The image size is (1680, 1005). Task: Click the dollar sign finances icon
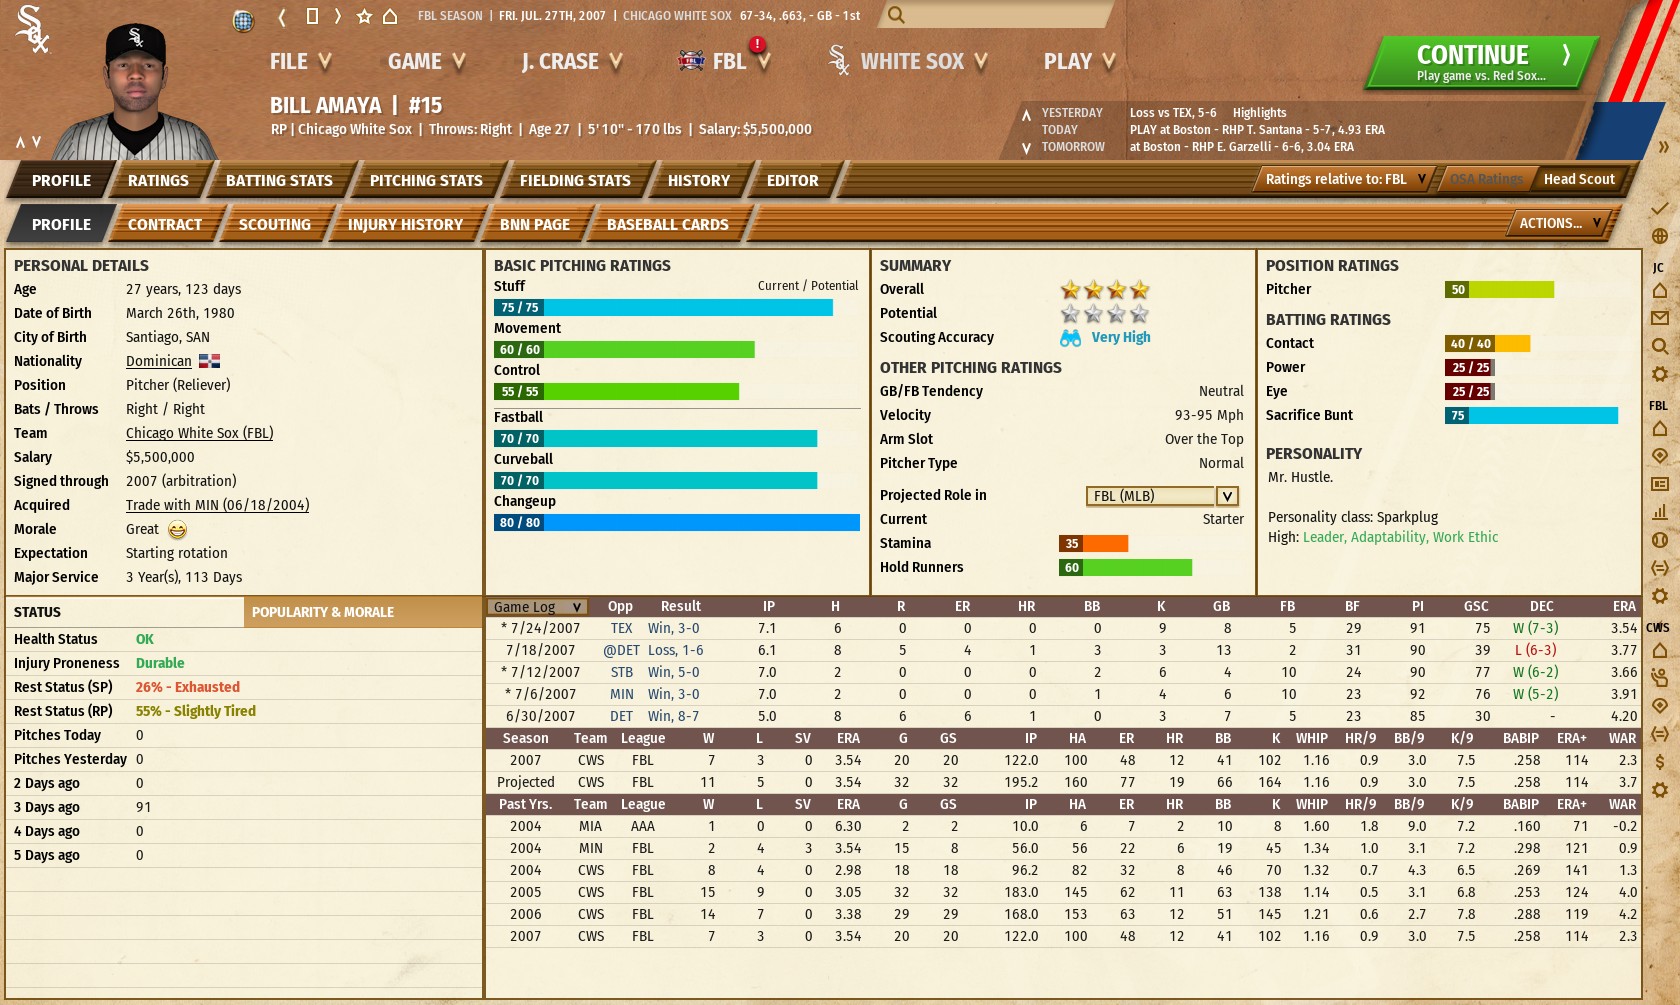(x=1660, y=762)
